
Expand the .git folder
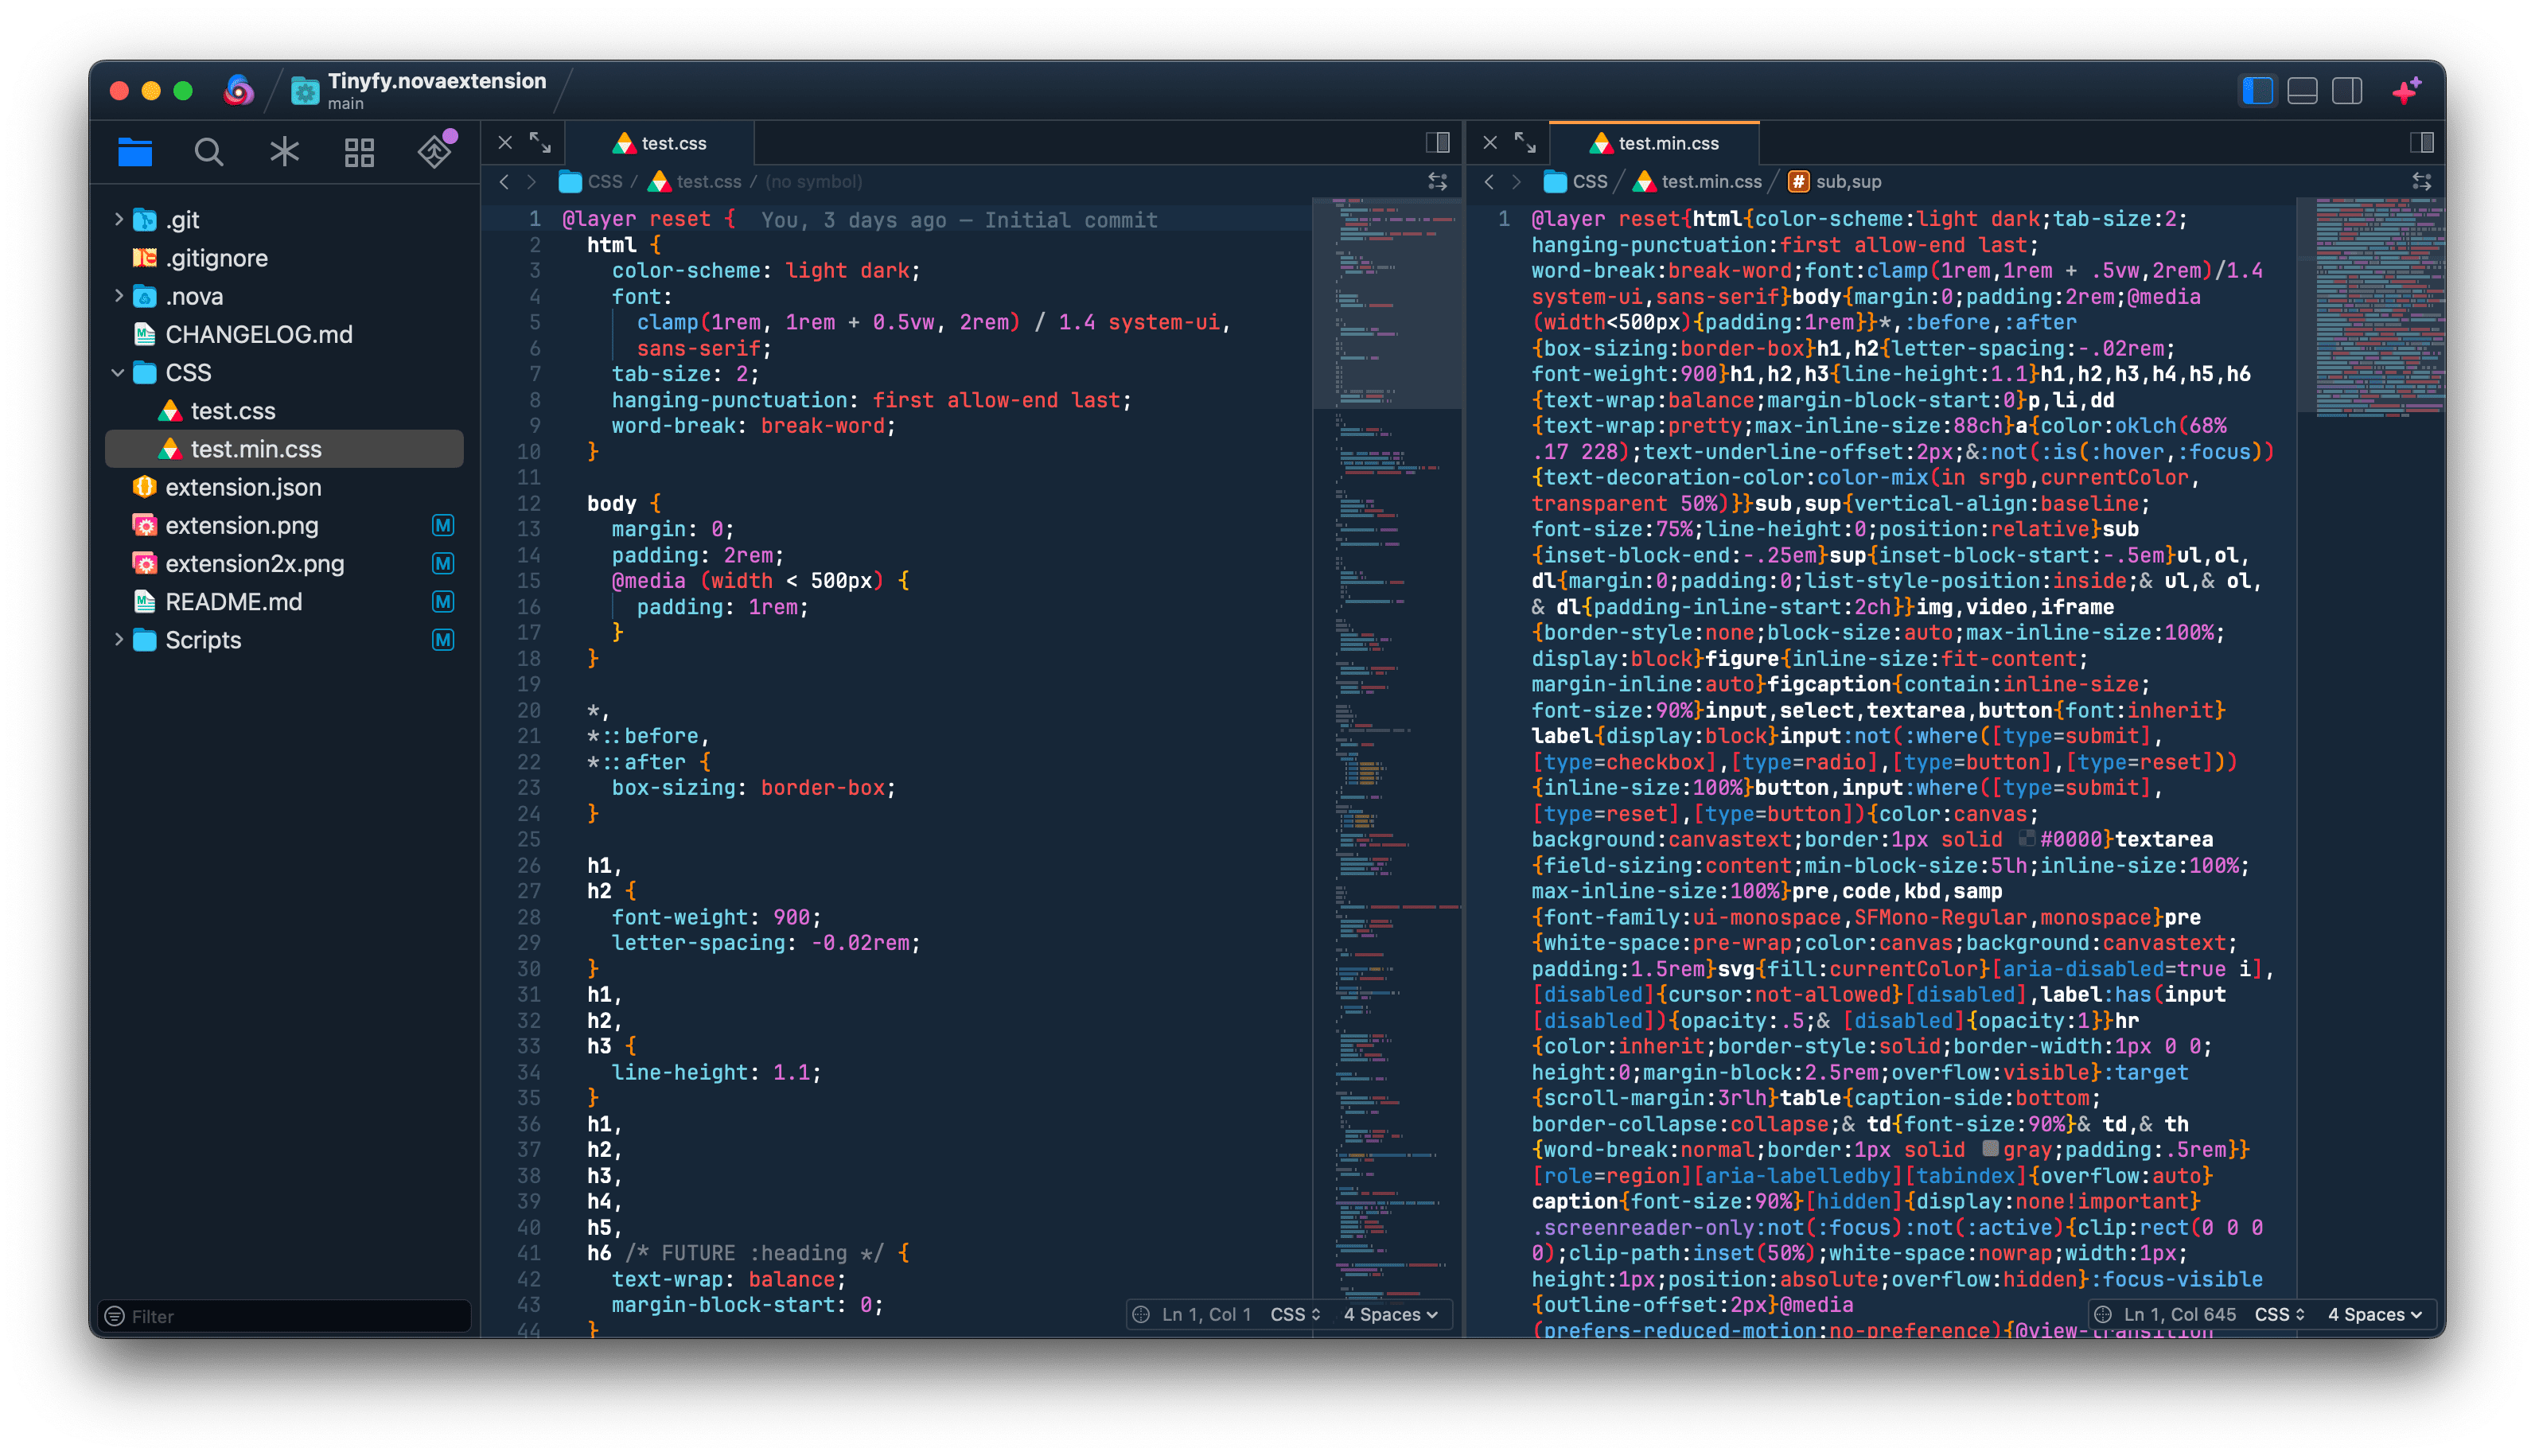(118, 219)
